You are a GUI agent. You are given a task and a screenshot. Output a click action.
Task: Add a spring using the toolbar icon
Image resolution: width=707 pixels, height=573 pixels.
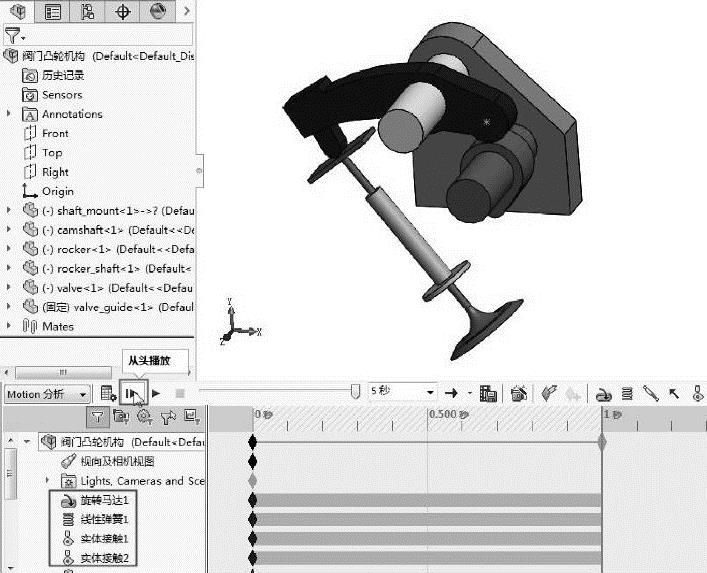627,394
